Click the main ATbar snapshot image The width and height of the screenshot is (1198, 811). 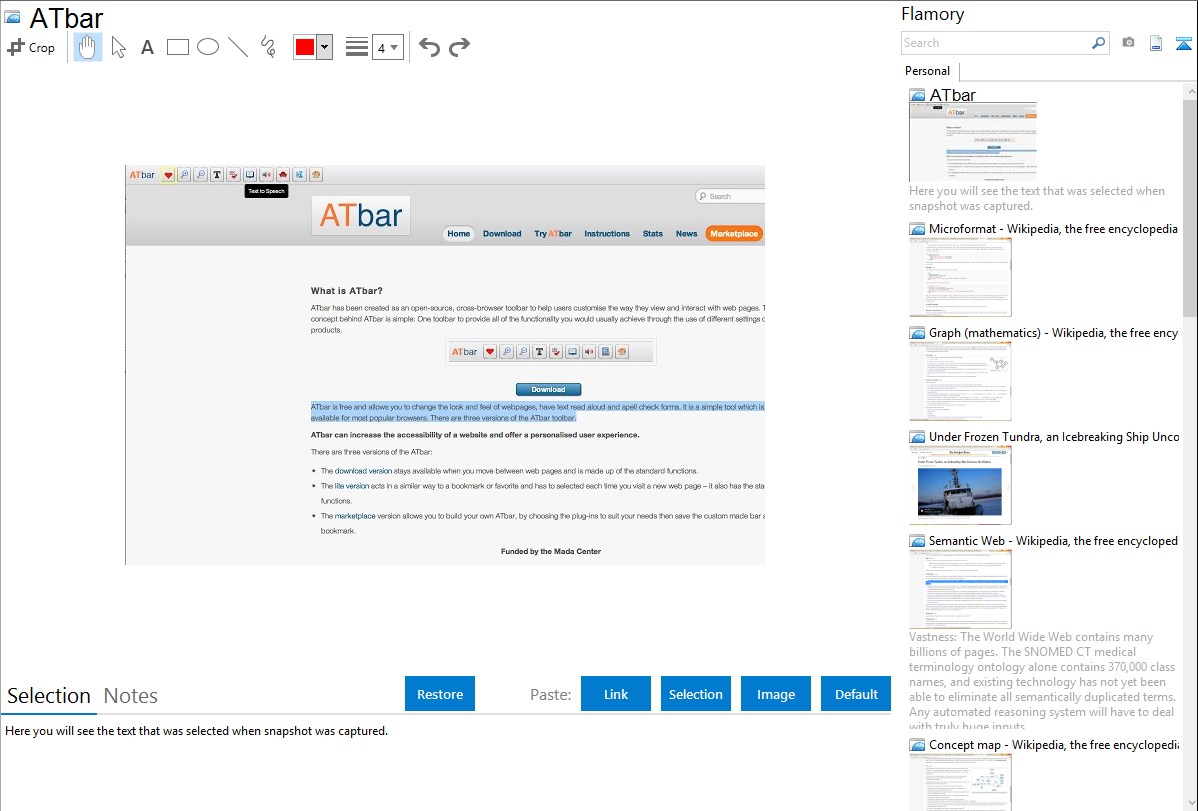coord(445,365)
